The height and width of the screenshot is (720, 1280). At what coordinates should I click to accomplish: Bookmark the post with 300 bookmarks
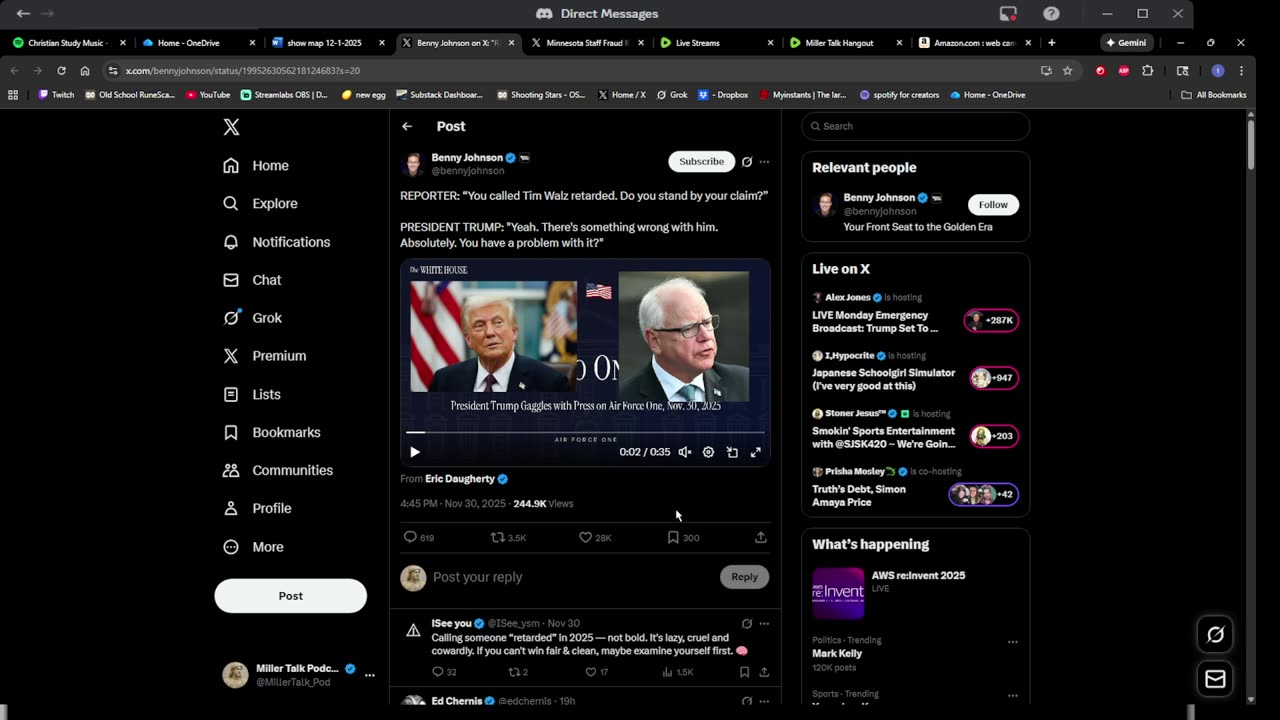coord(683,537)
